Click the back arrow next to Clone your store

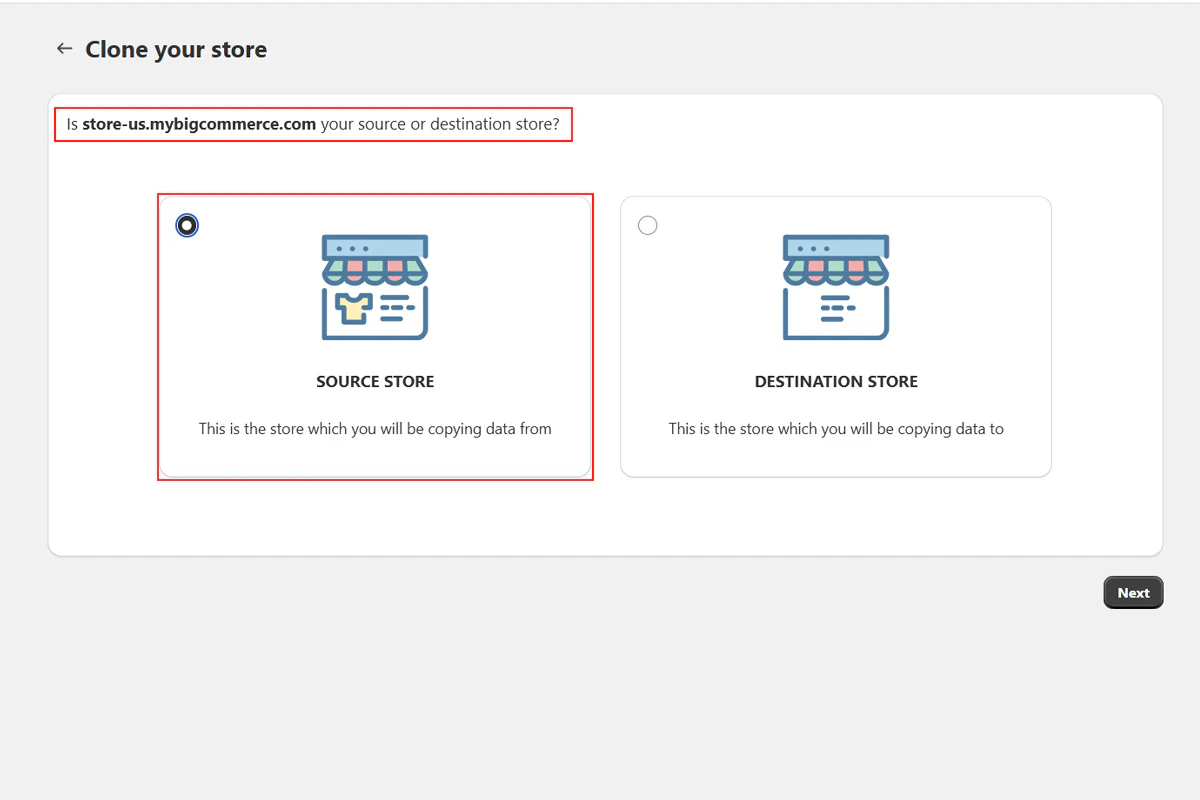pyautogui.click(x=64, y=48)
